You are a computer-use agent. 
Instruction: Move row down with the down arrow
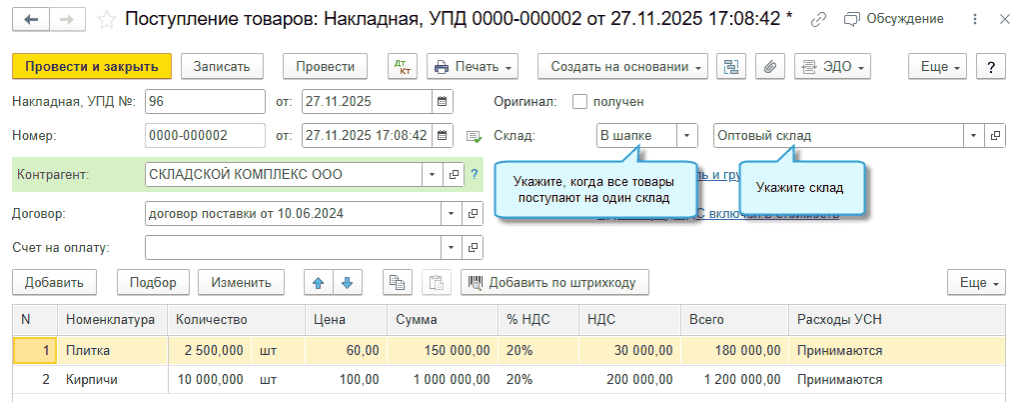pyautogui.click(x=347, y=283)
